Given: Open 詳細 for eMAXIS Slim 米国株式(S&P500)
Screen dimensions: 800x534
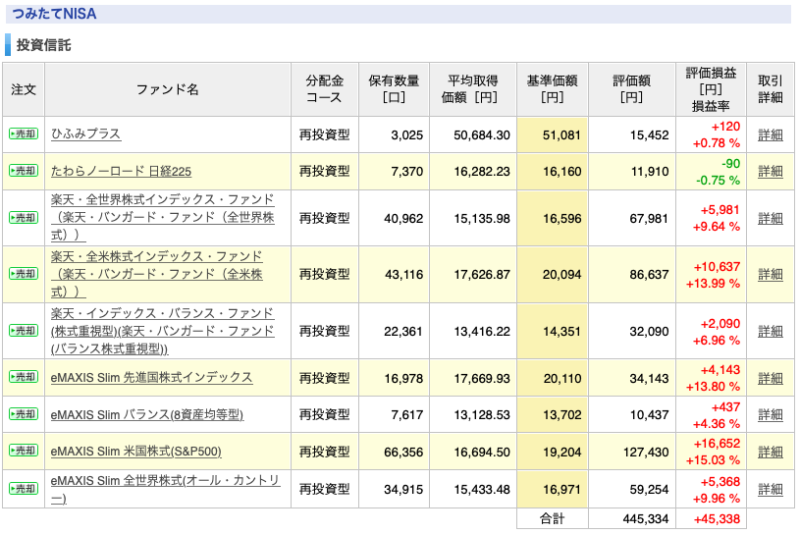Looking at the screenshot, I should [770, 452].
